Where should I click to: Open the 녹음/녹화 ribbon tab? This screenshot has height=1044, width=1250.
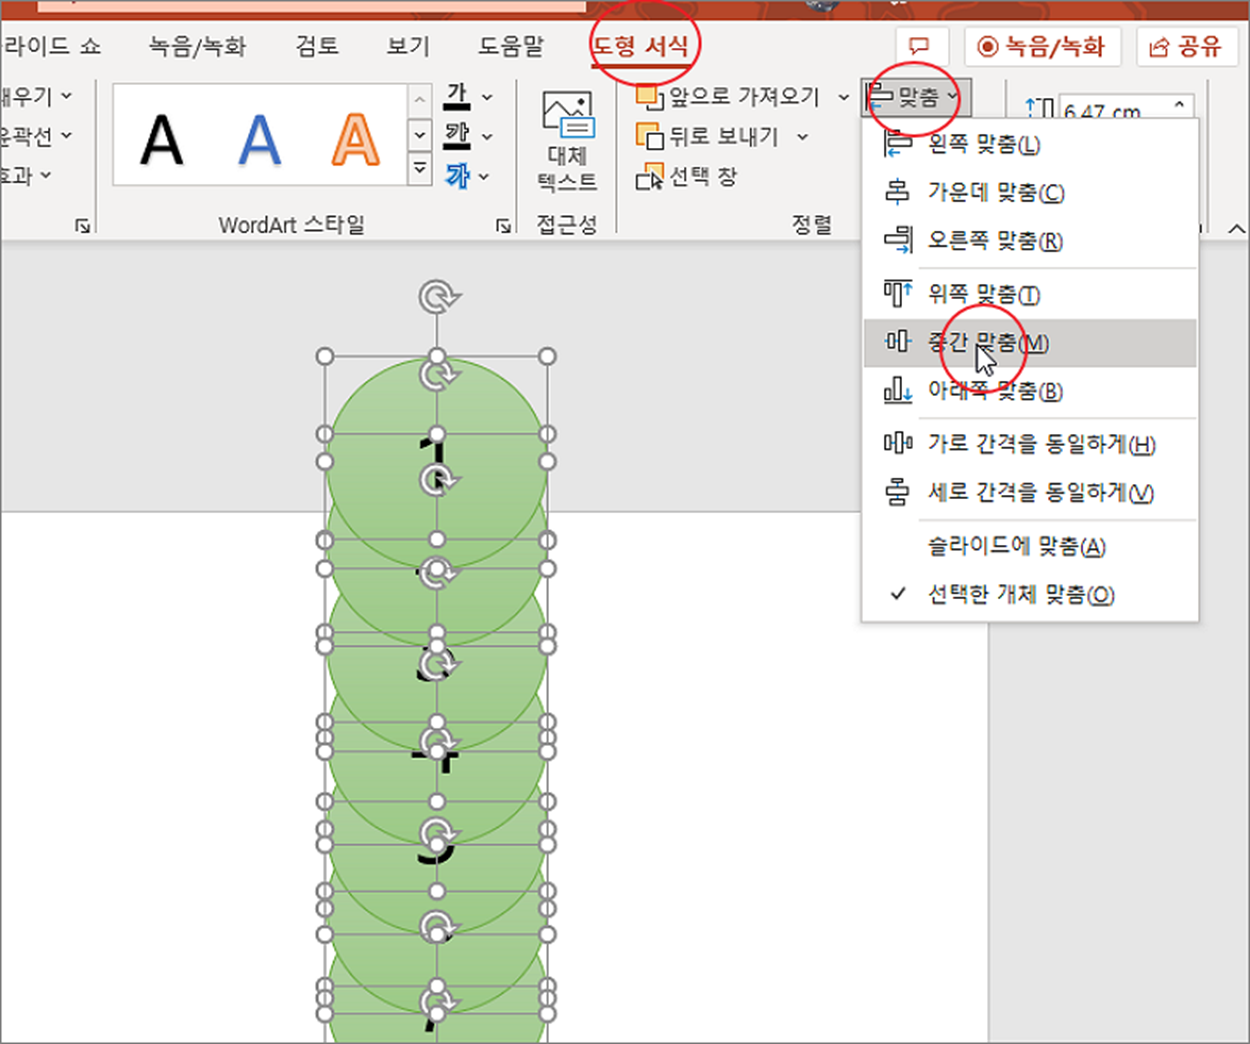197,46
